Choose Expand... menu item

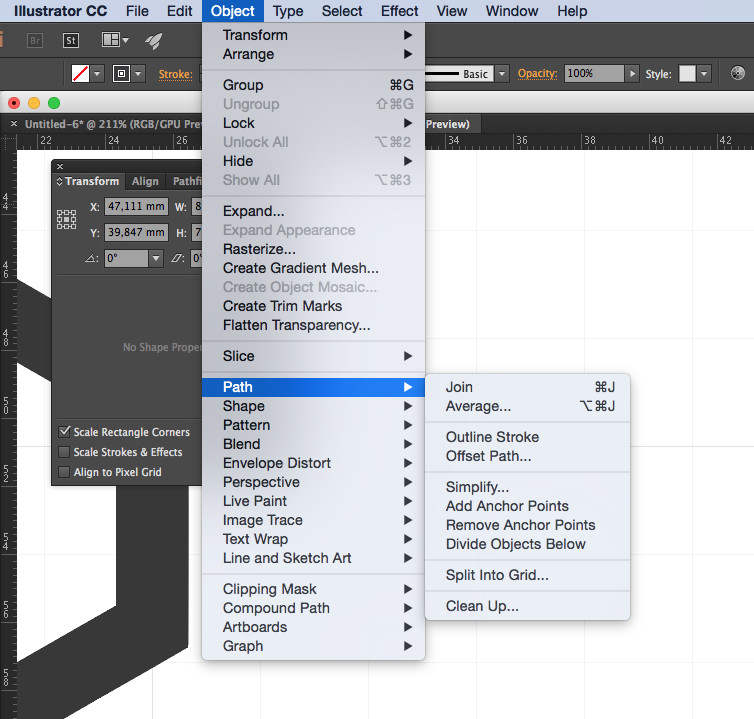tap(314, 211)
